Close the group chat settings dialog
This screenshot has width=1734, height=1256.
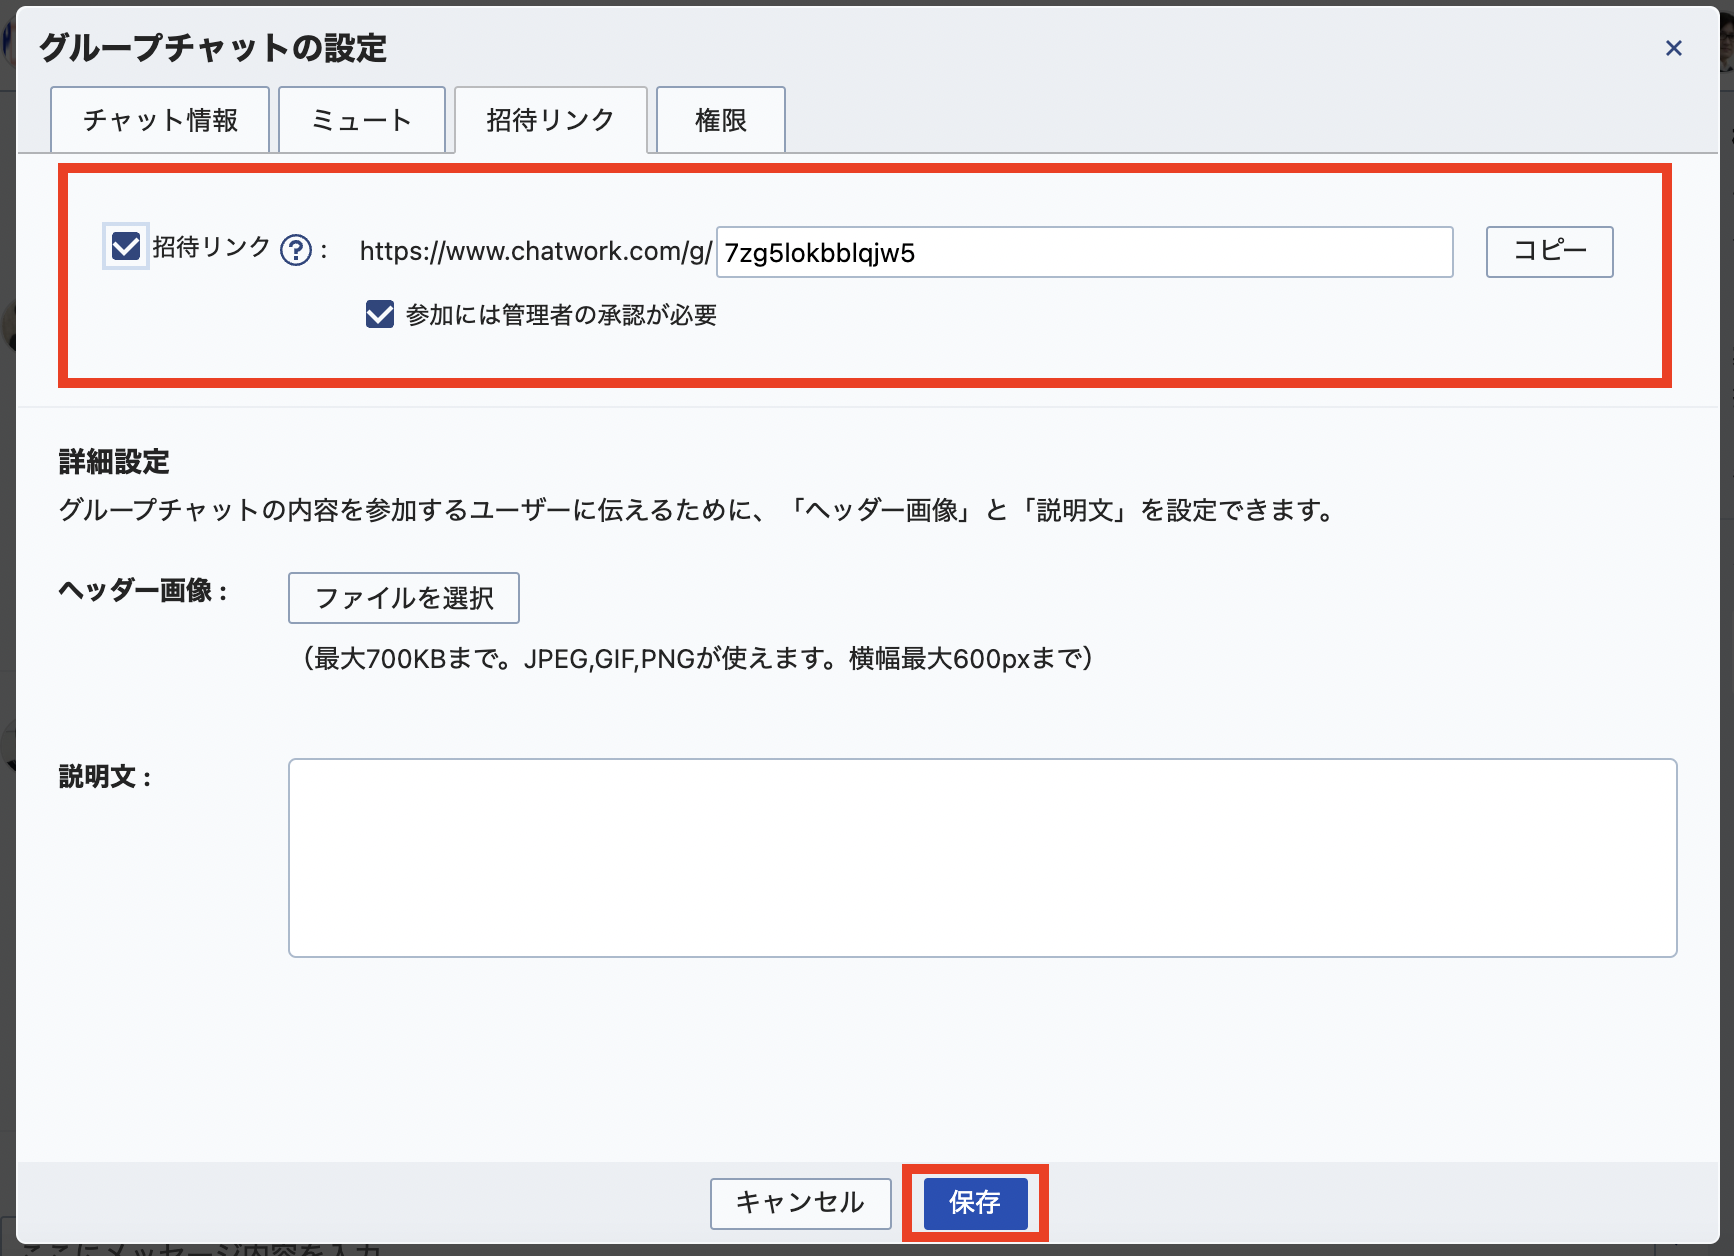(1674, 48)
